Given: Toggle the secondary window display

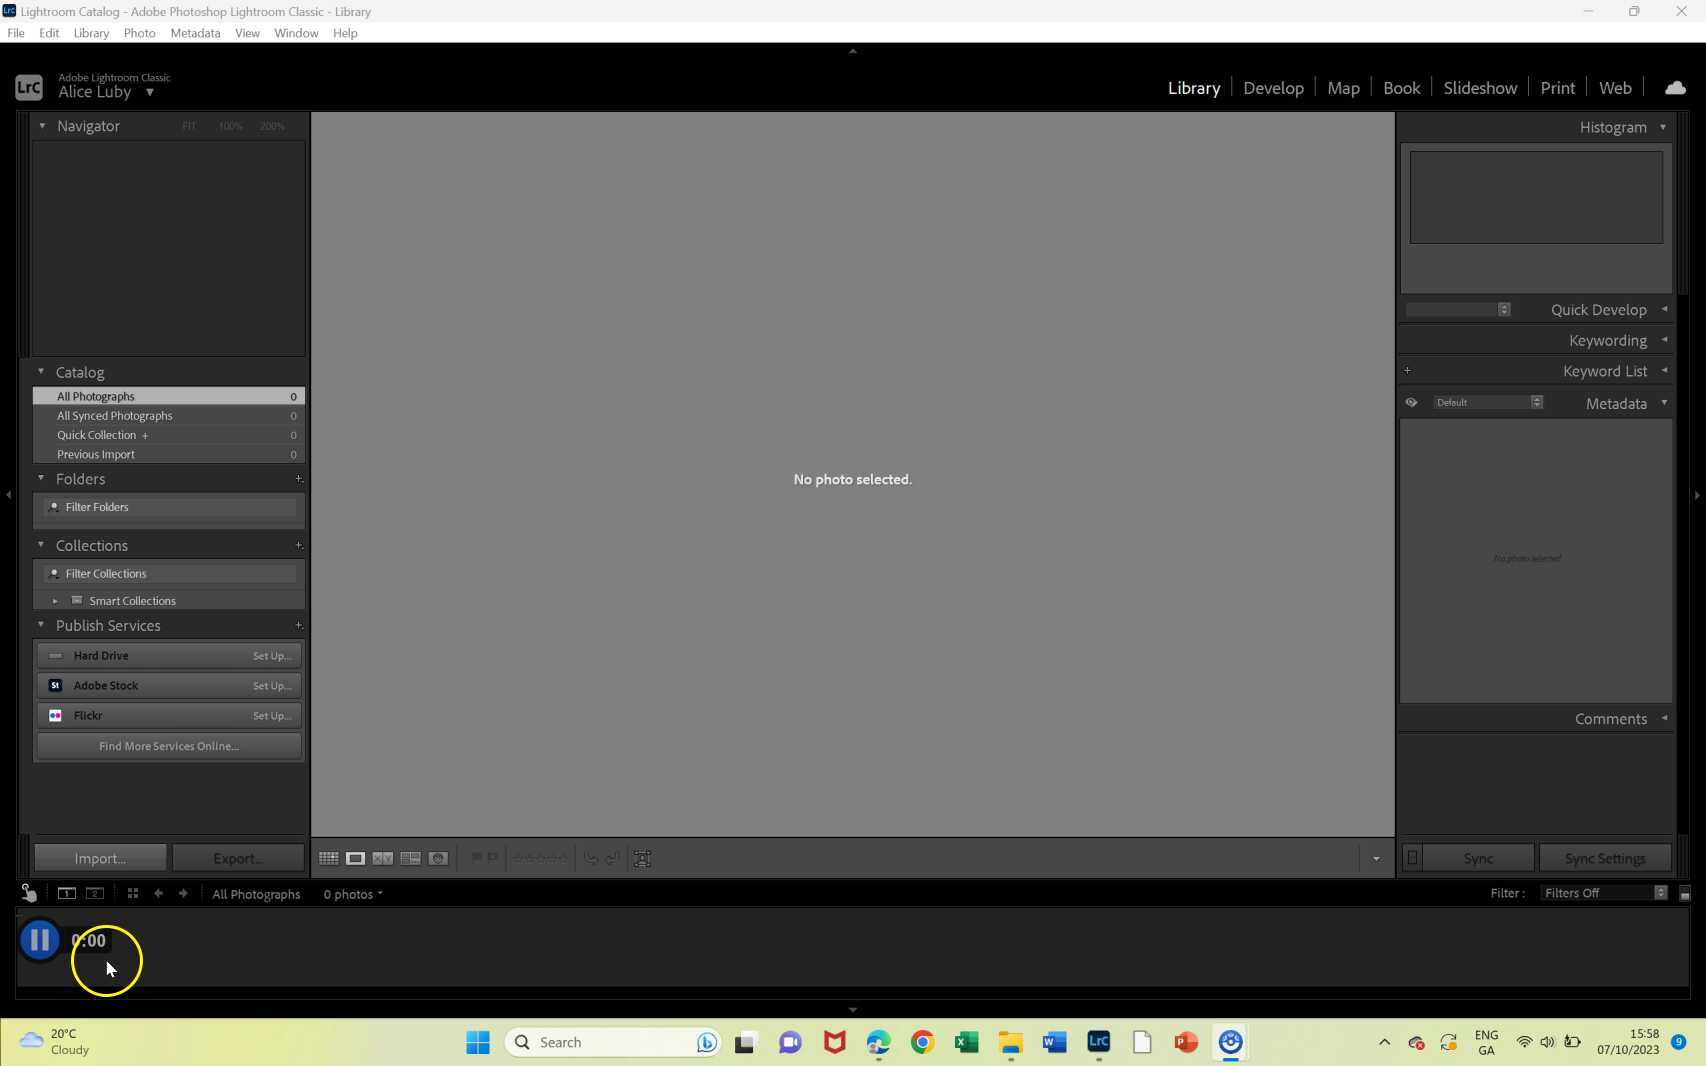Looking at the screenshot, I should 94,893.
